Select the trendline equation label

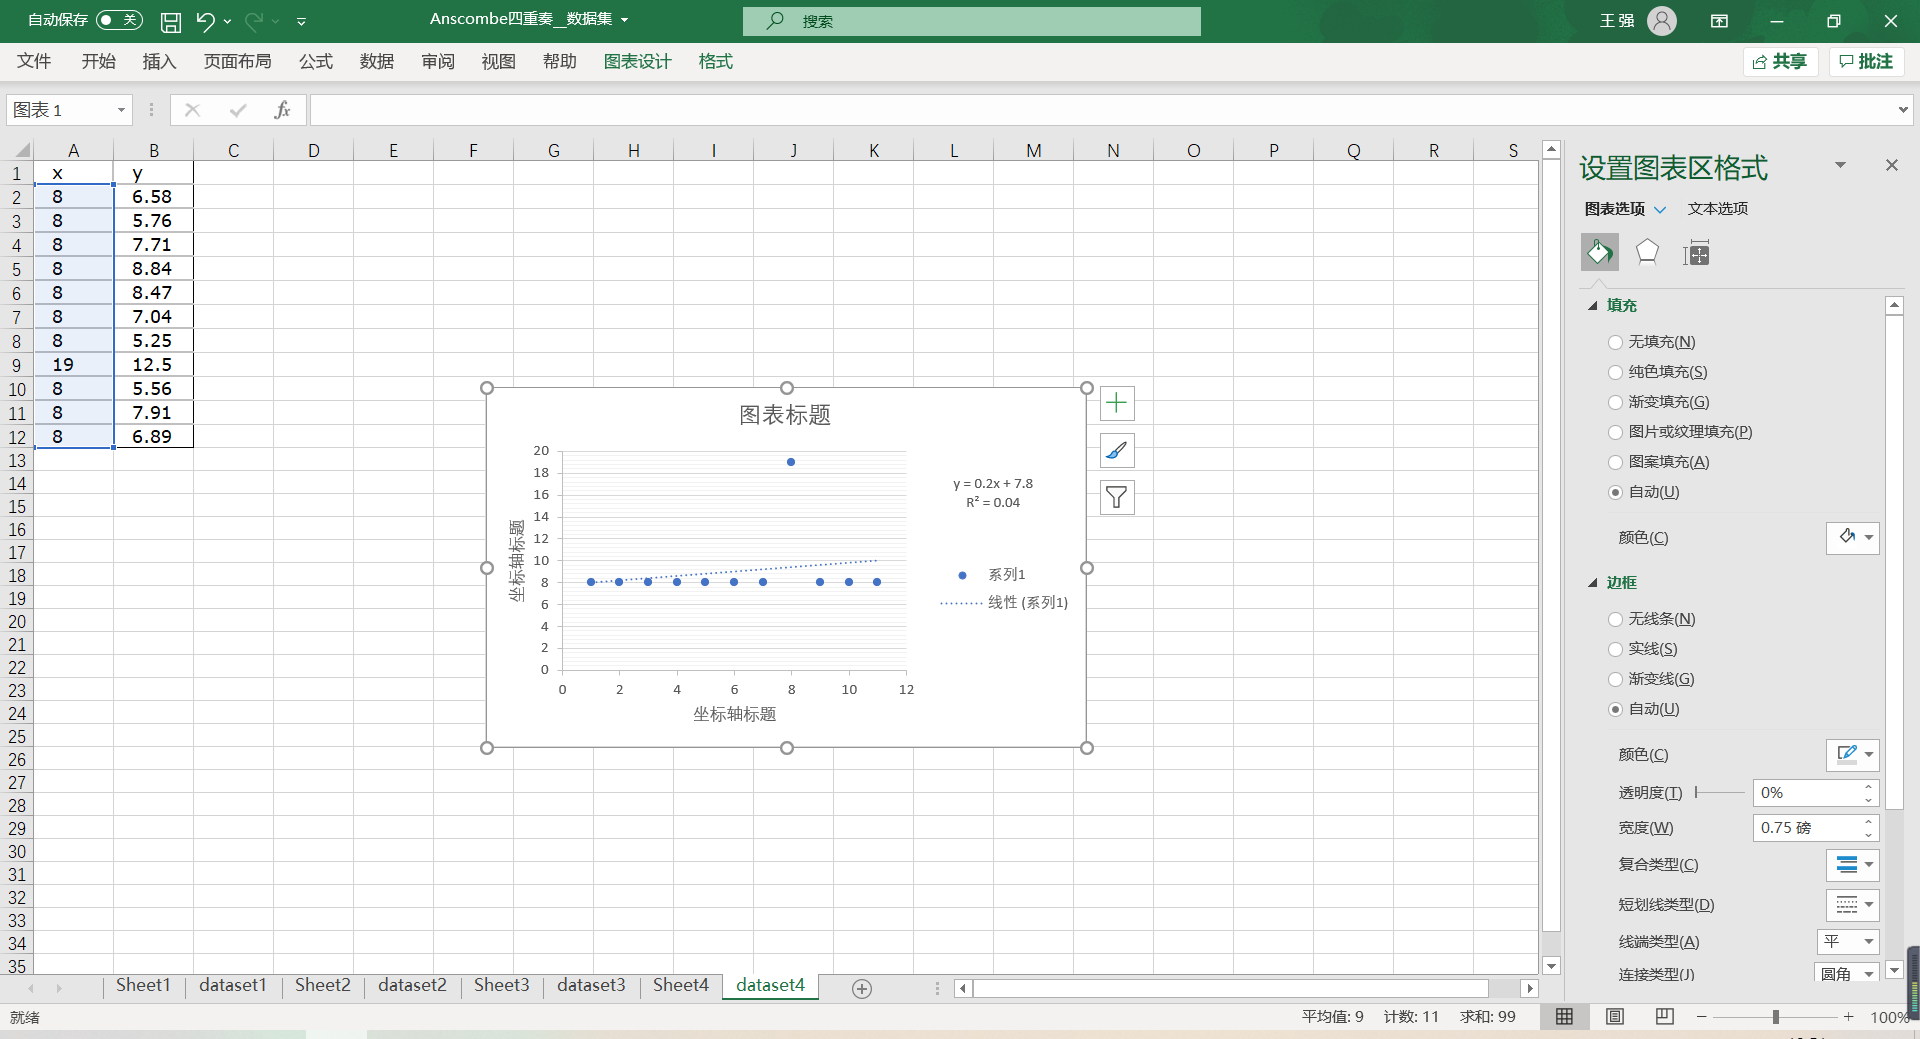(993, 493)
